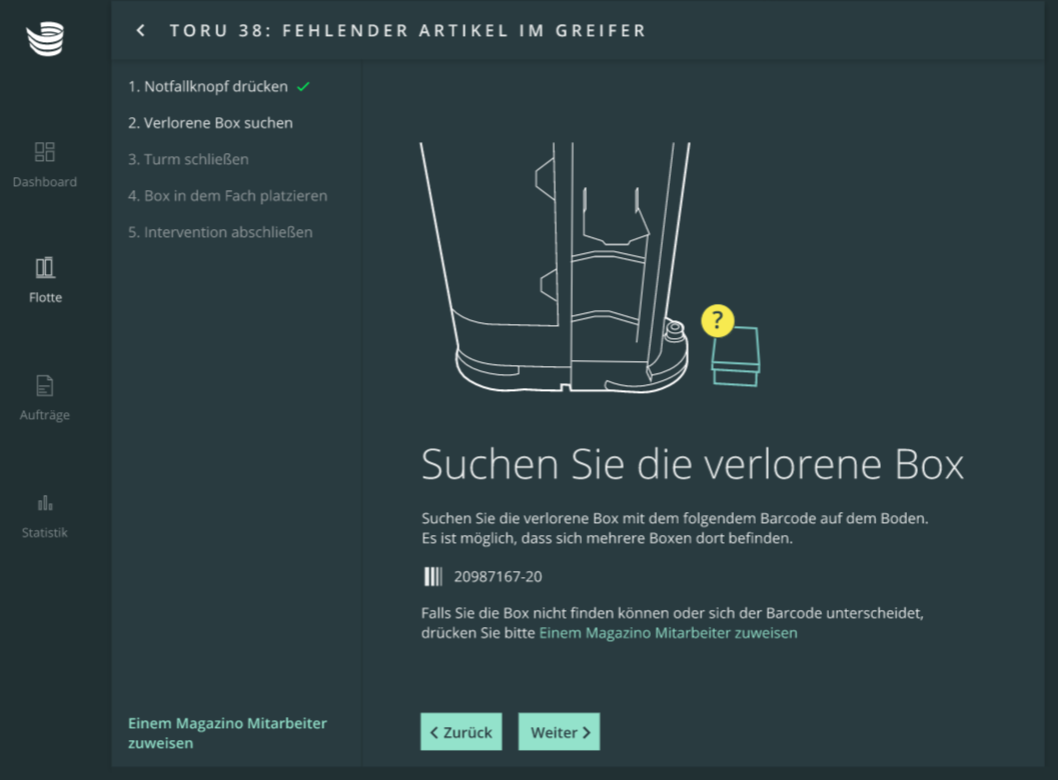
Task: Select step 5 Intervention abschließen
Action: [x=220, y=232]
